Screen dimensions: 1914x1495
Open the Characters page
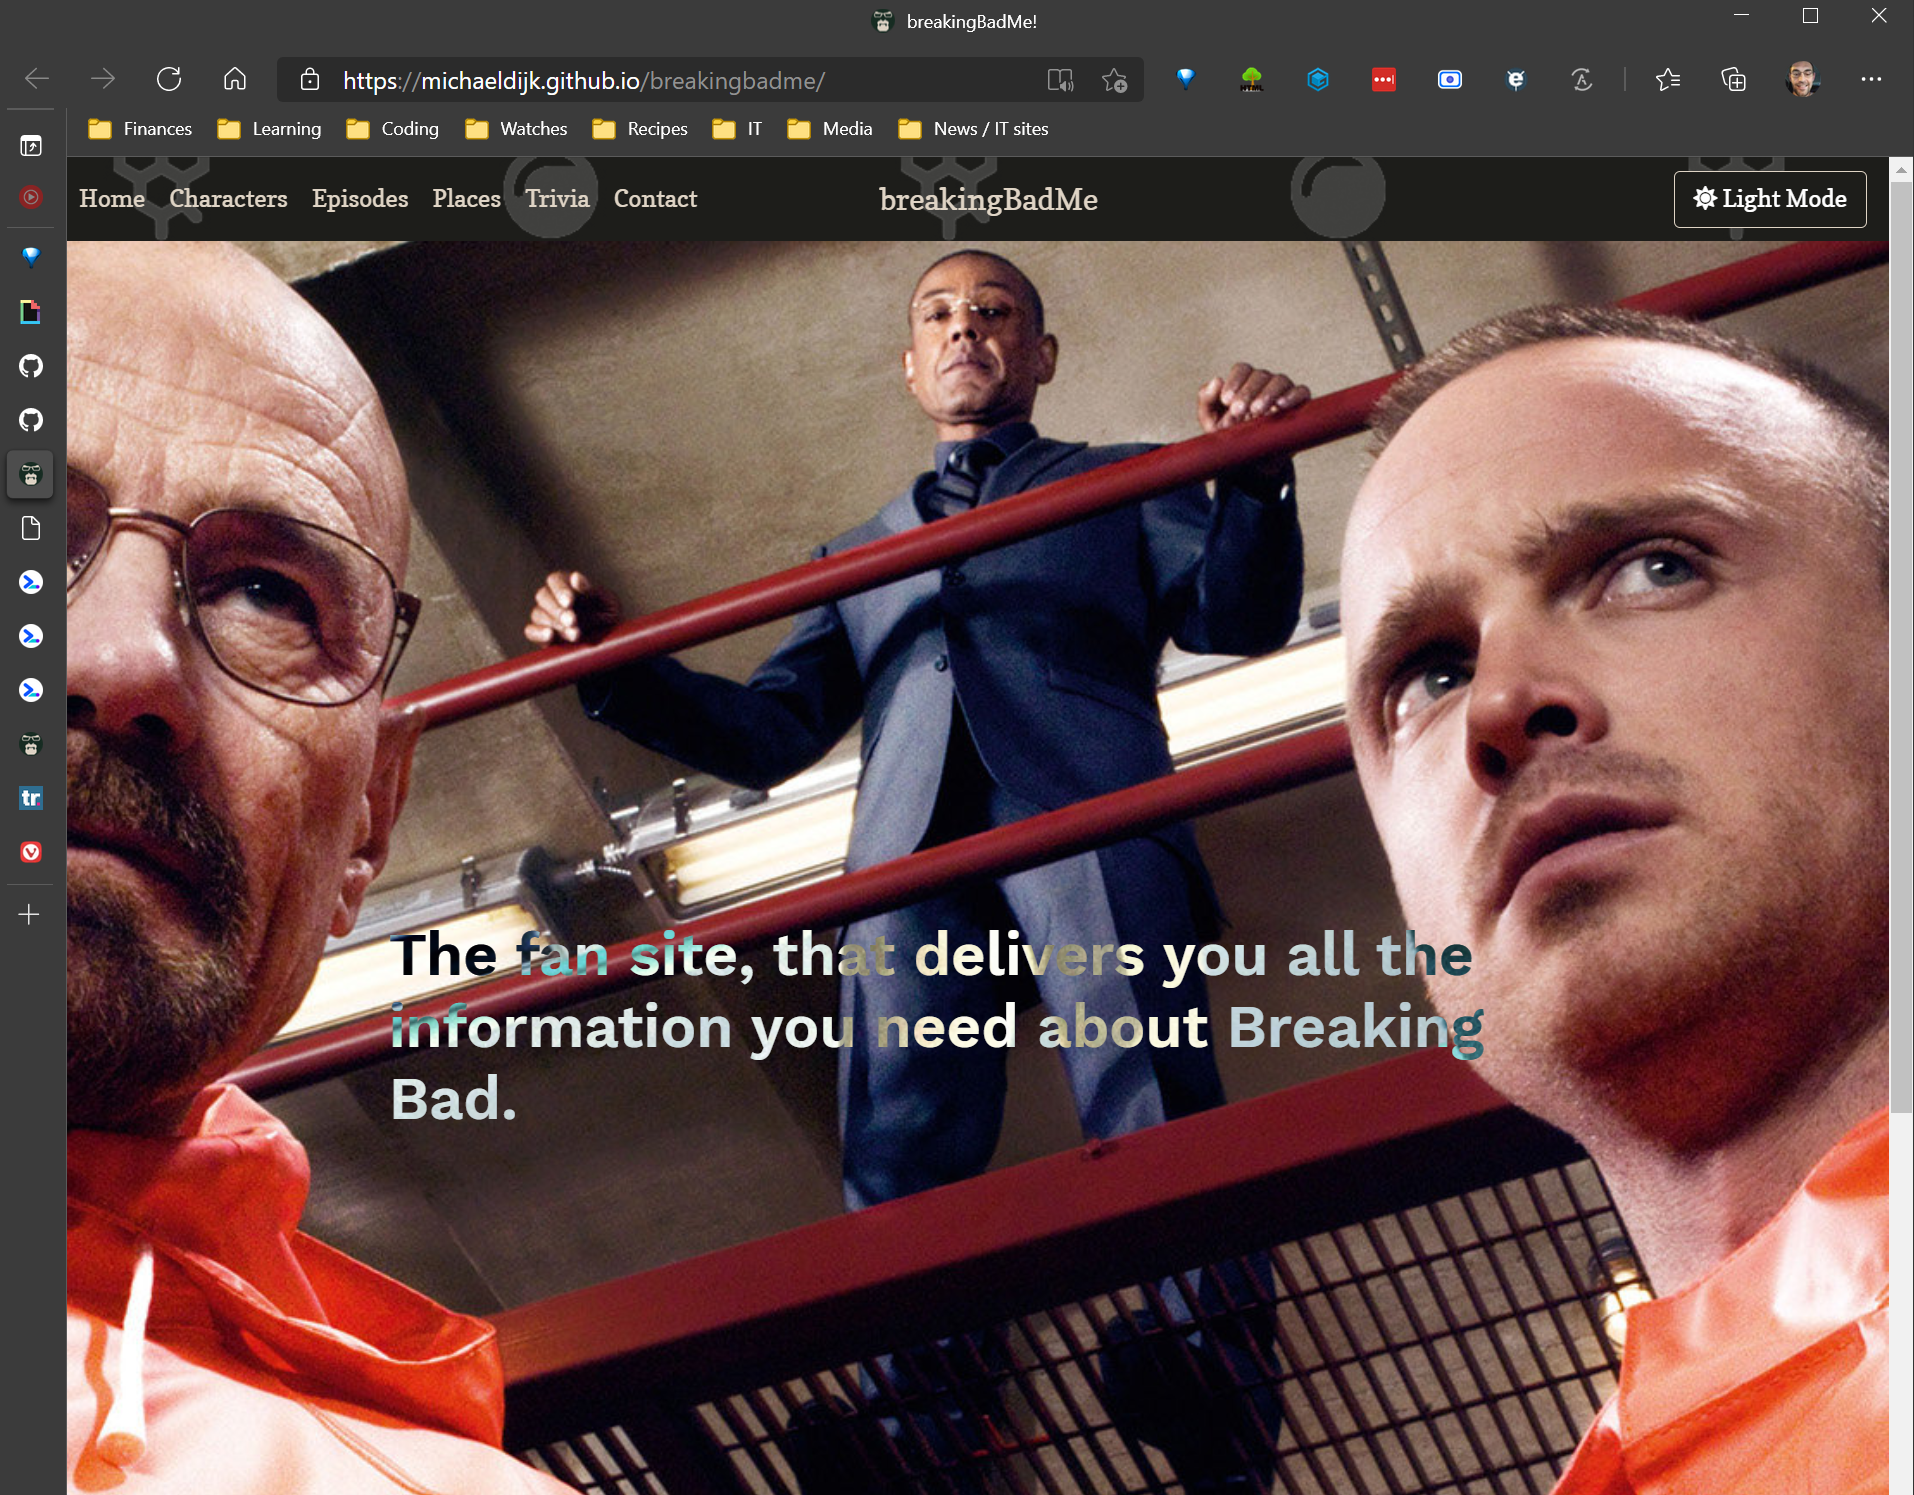tap(228, 199)
